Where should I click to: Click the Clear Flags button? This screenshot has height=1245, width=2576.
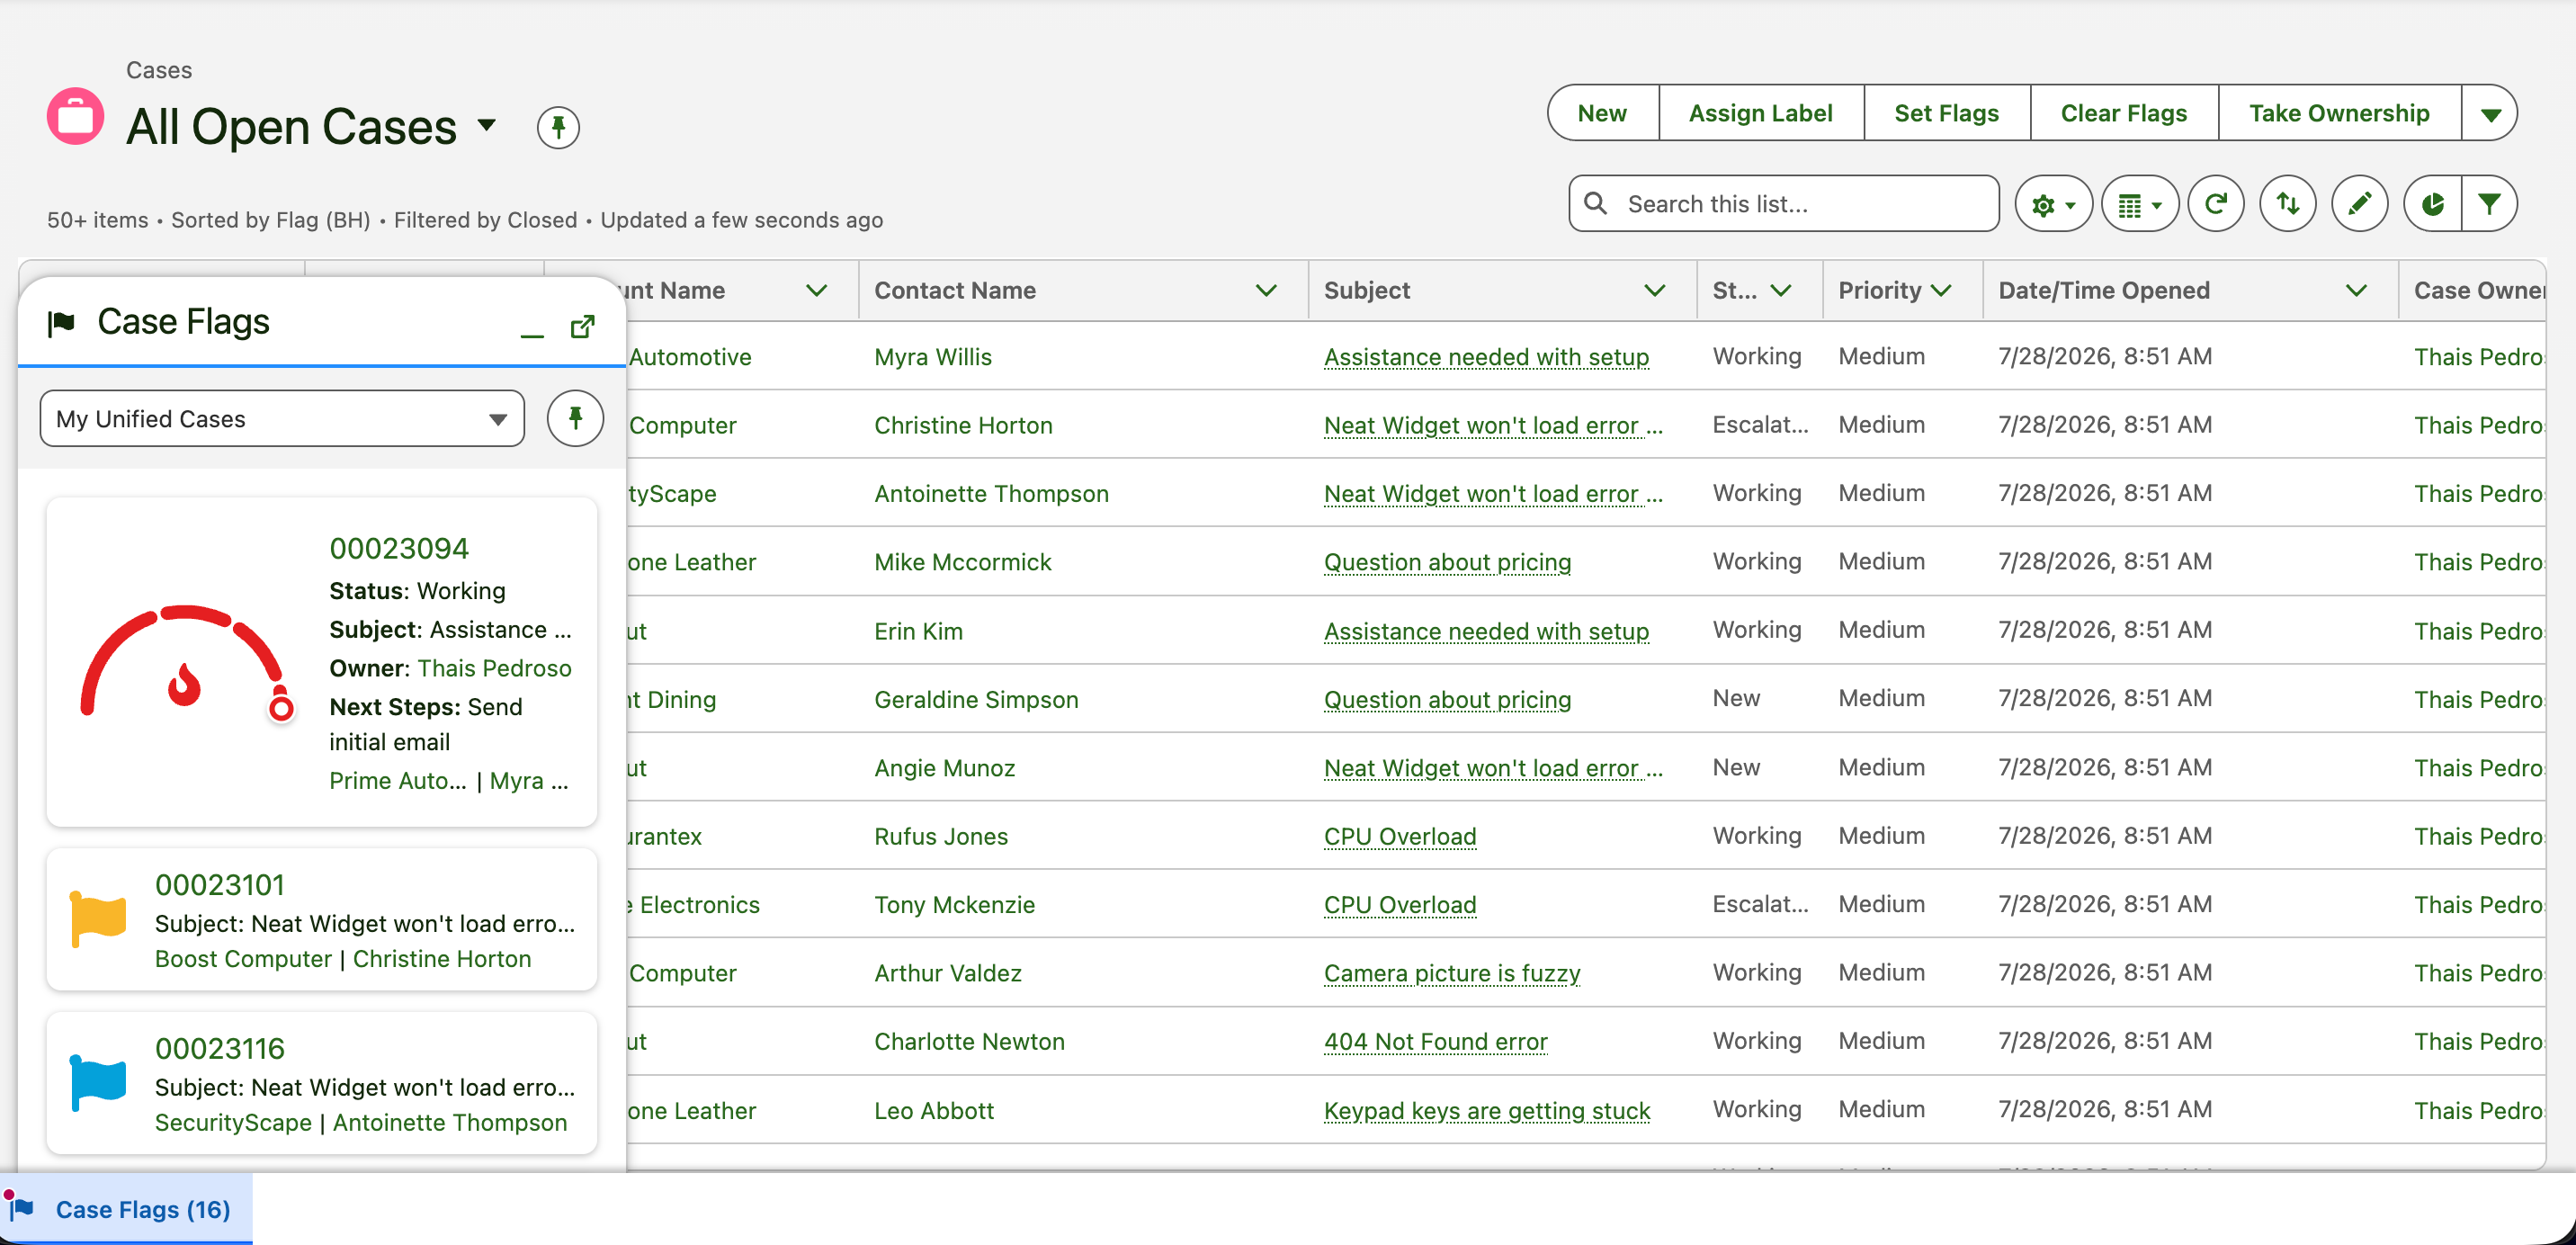point(2124,113)
